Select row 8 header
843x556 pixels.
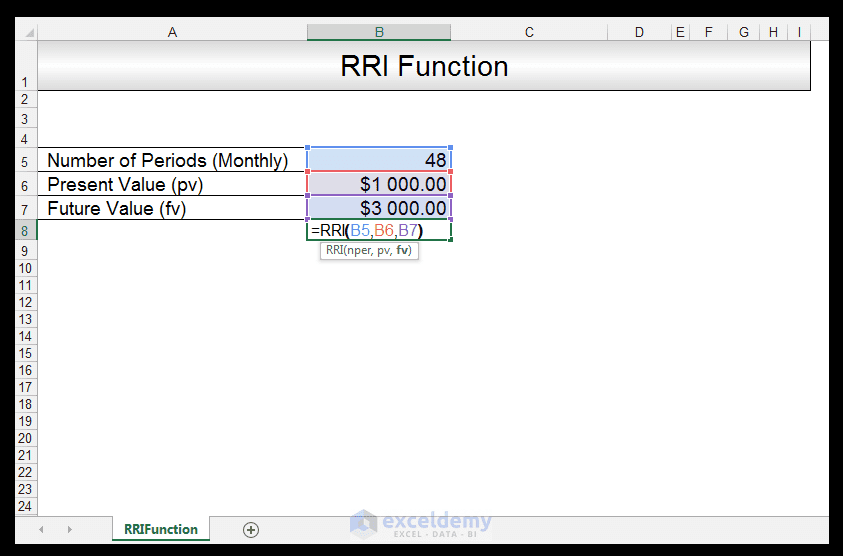(25, 231)
